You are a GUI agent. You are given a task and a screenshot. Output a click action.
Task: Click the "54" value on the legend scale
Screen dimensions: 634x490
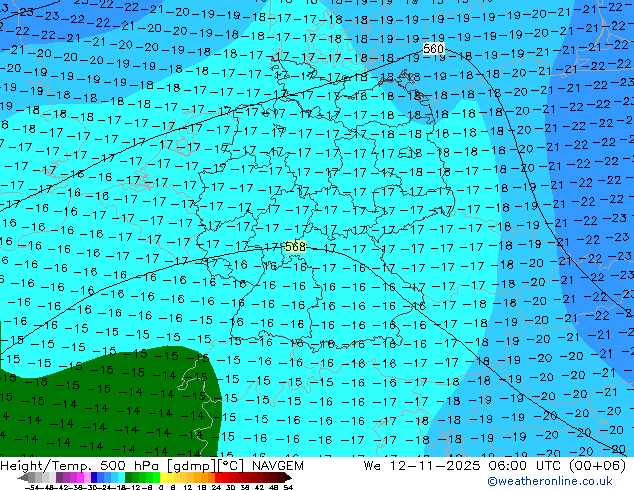pyautogui.click(x=288, y=487)
